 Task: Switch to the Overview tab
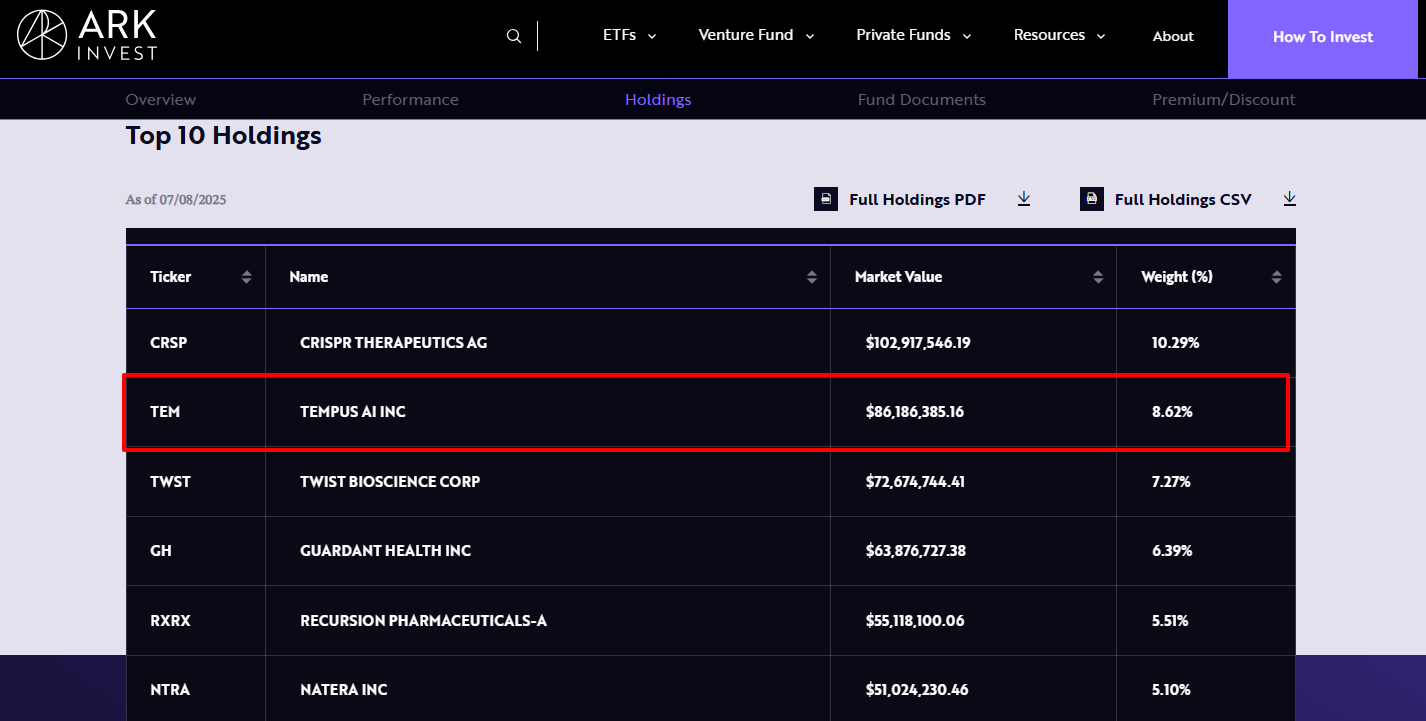pyautogui.click(x=161, y=100)
